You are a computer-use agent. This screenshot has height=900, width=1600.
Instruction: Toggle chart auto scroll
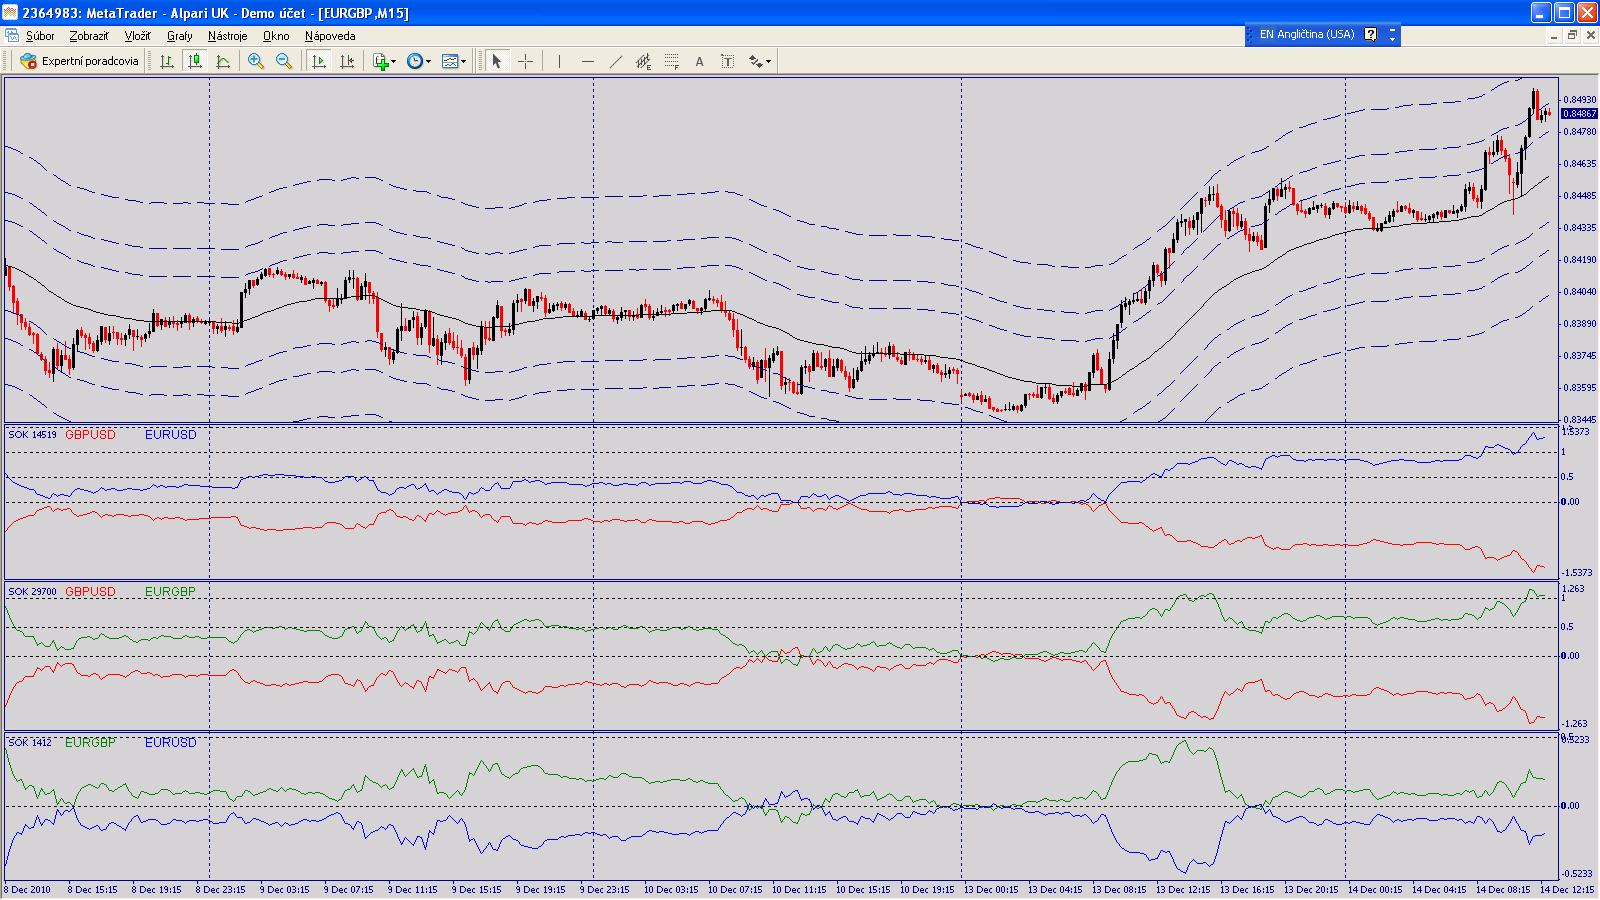pos(319,61)
